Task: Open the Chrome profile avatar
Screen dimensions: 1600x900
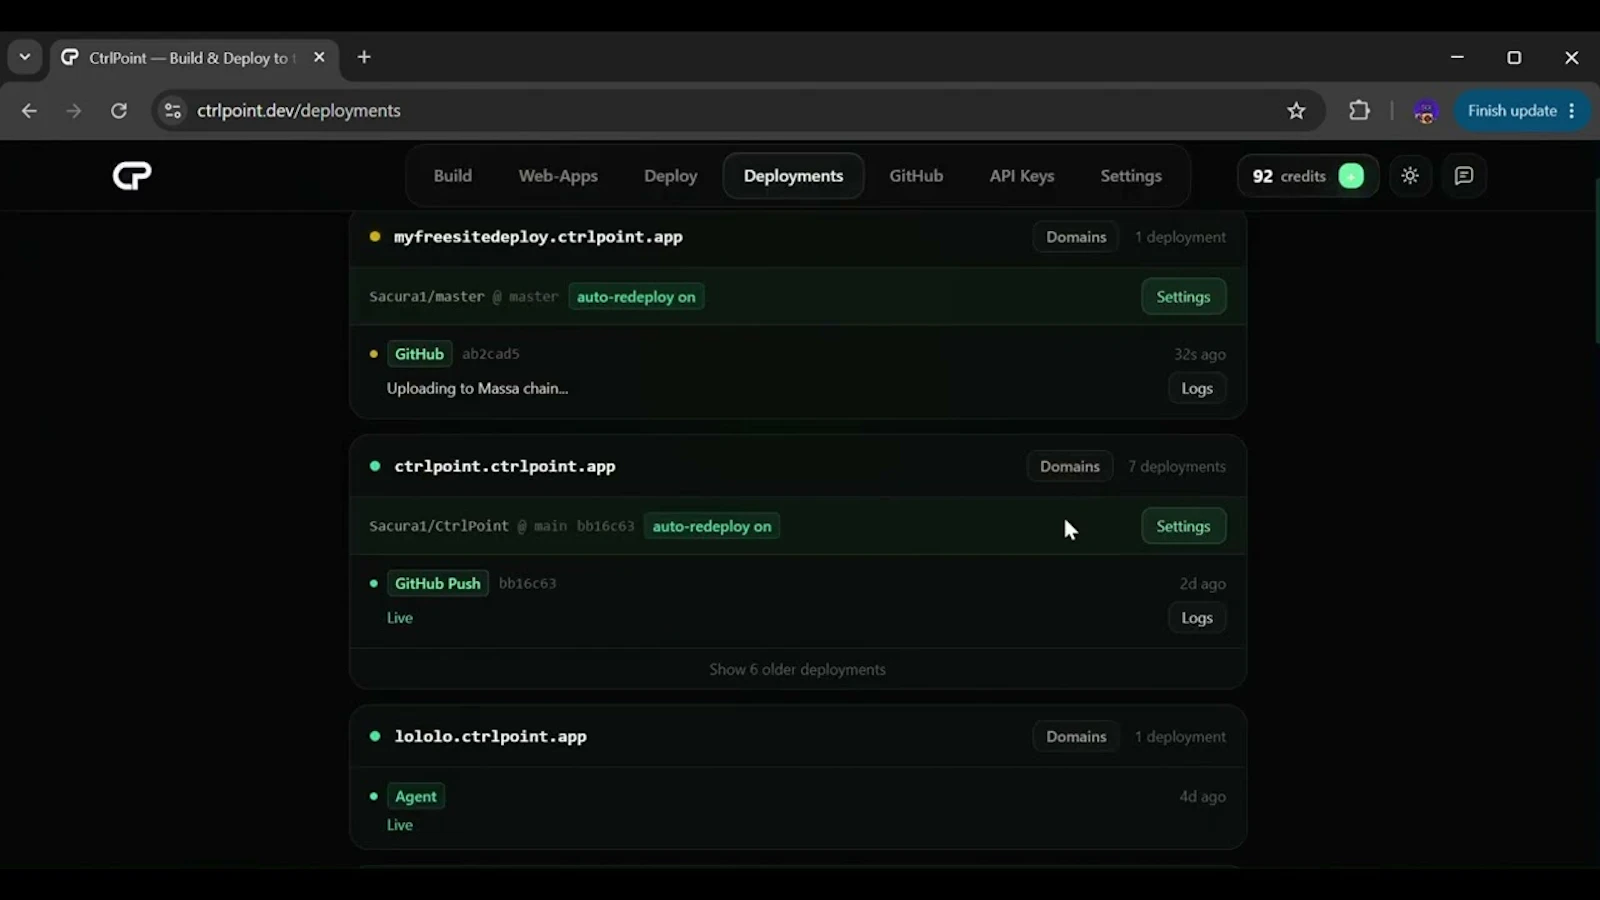Action: point(1425,111)
